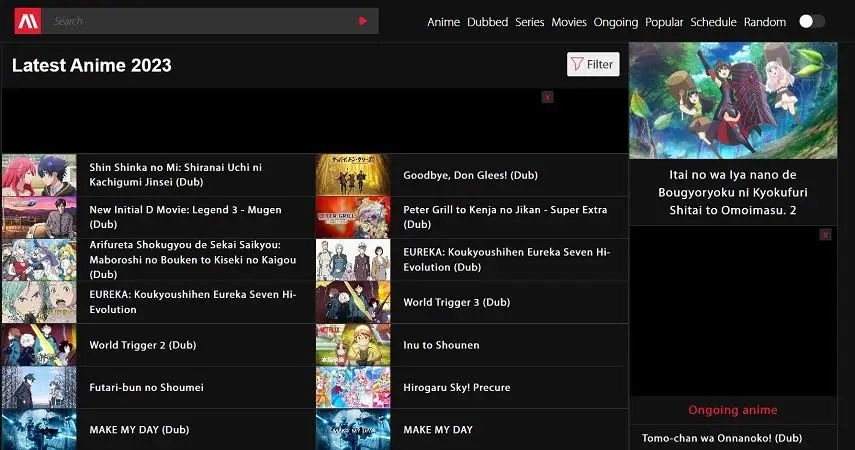Open New Initial D Movie Legend 3 thumbnail

(x=39, y=218)
